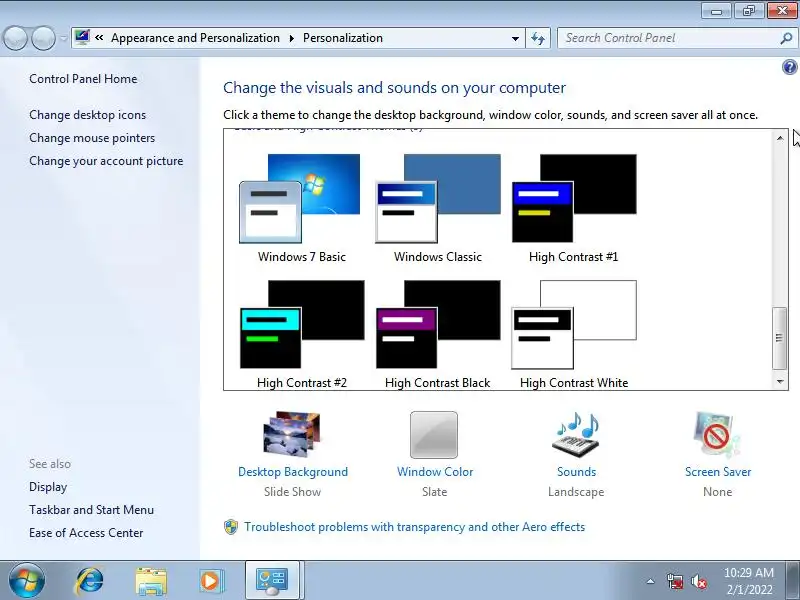Open Taskbar and Start Menu link
Screen dimensions: 800x600
tap(91, 510)
